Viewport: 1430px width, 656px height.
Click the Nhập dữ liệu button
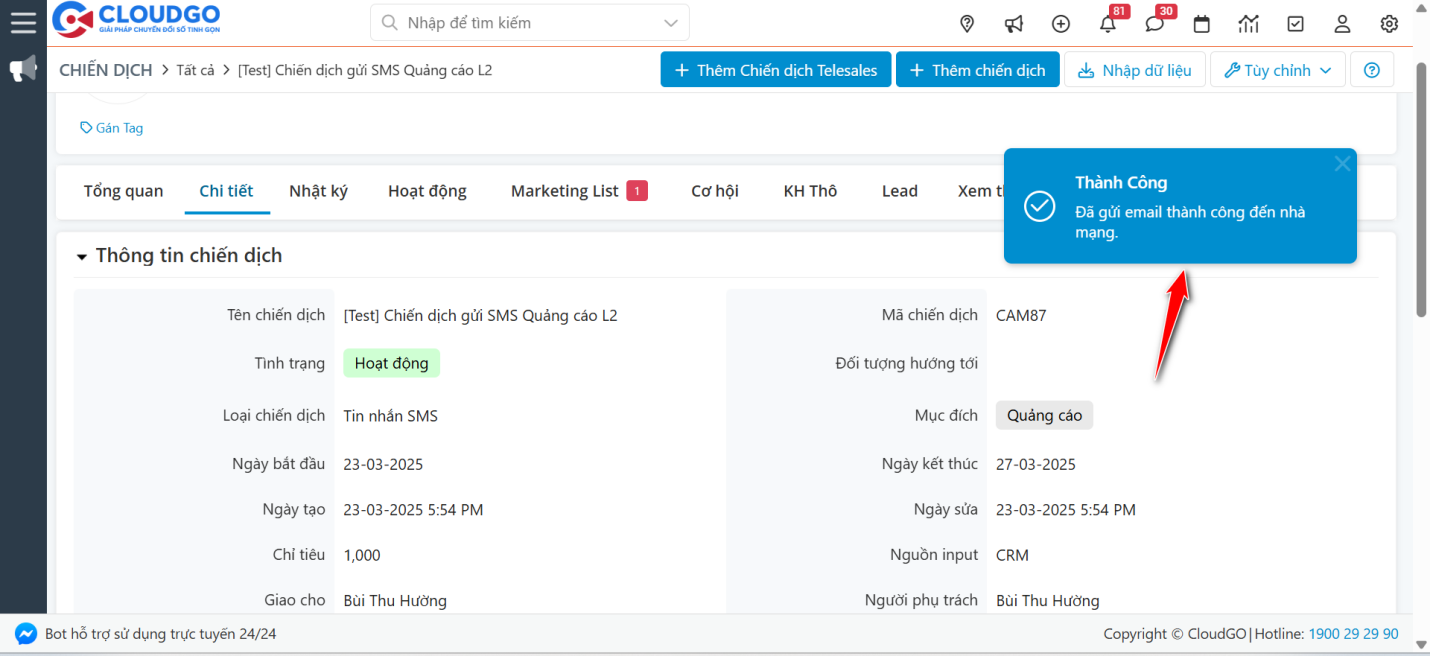pyautogui.click(x=1134, y=70)
